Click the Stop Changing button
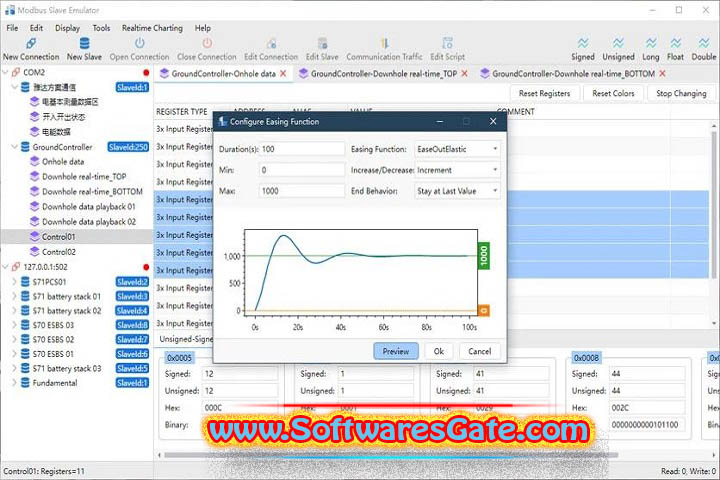 coord(681,93)
